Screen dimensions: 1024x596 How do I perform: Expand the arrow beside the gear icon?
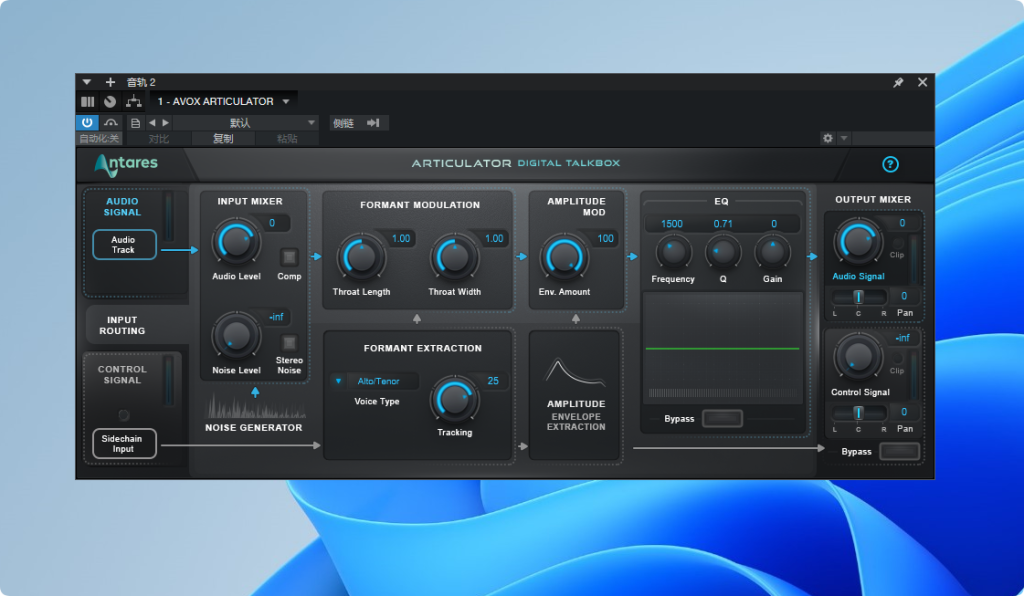(844, 138)
